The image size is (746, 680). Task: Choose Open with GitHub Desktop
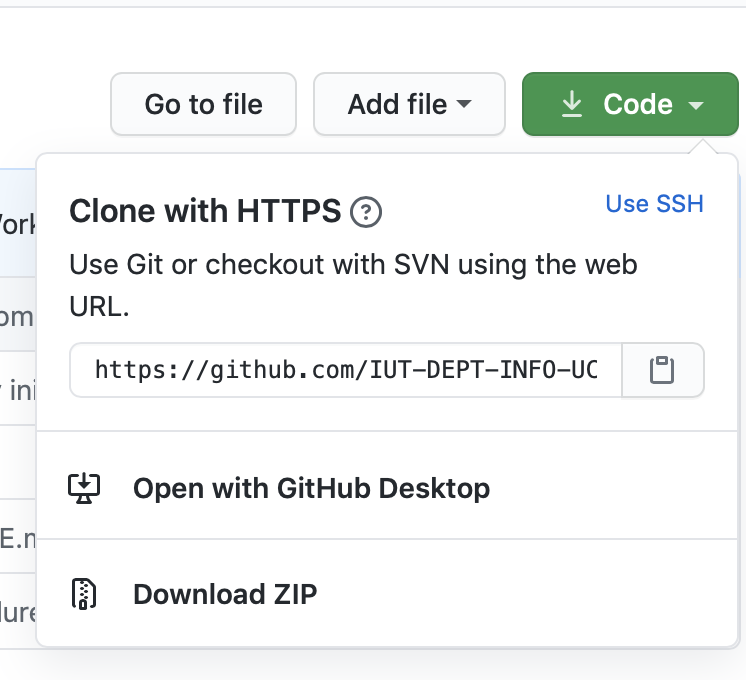[311, 488]
